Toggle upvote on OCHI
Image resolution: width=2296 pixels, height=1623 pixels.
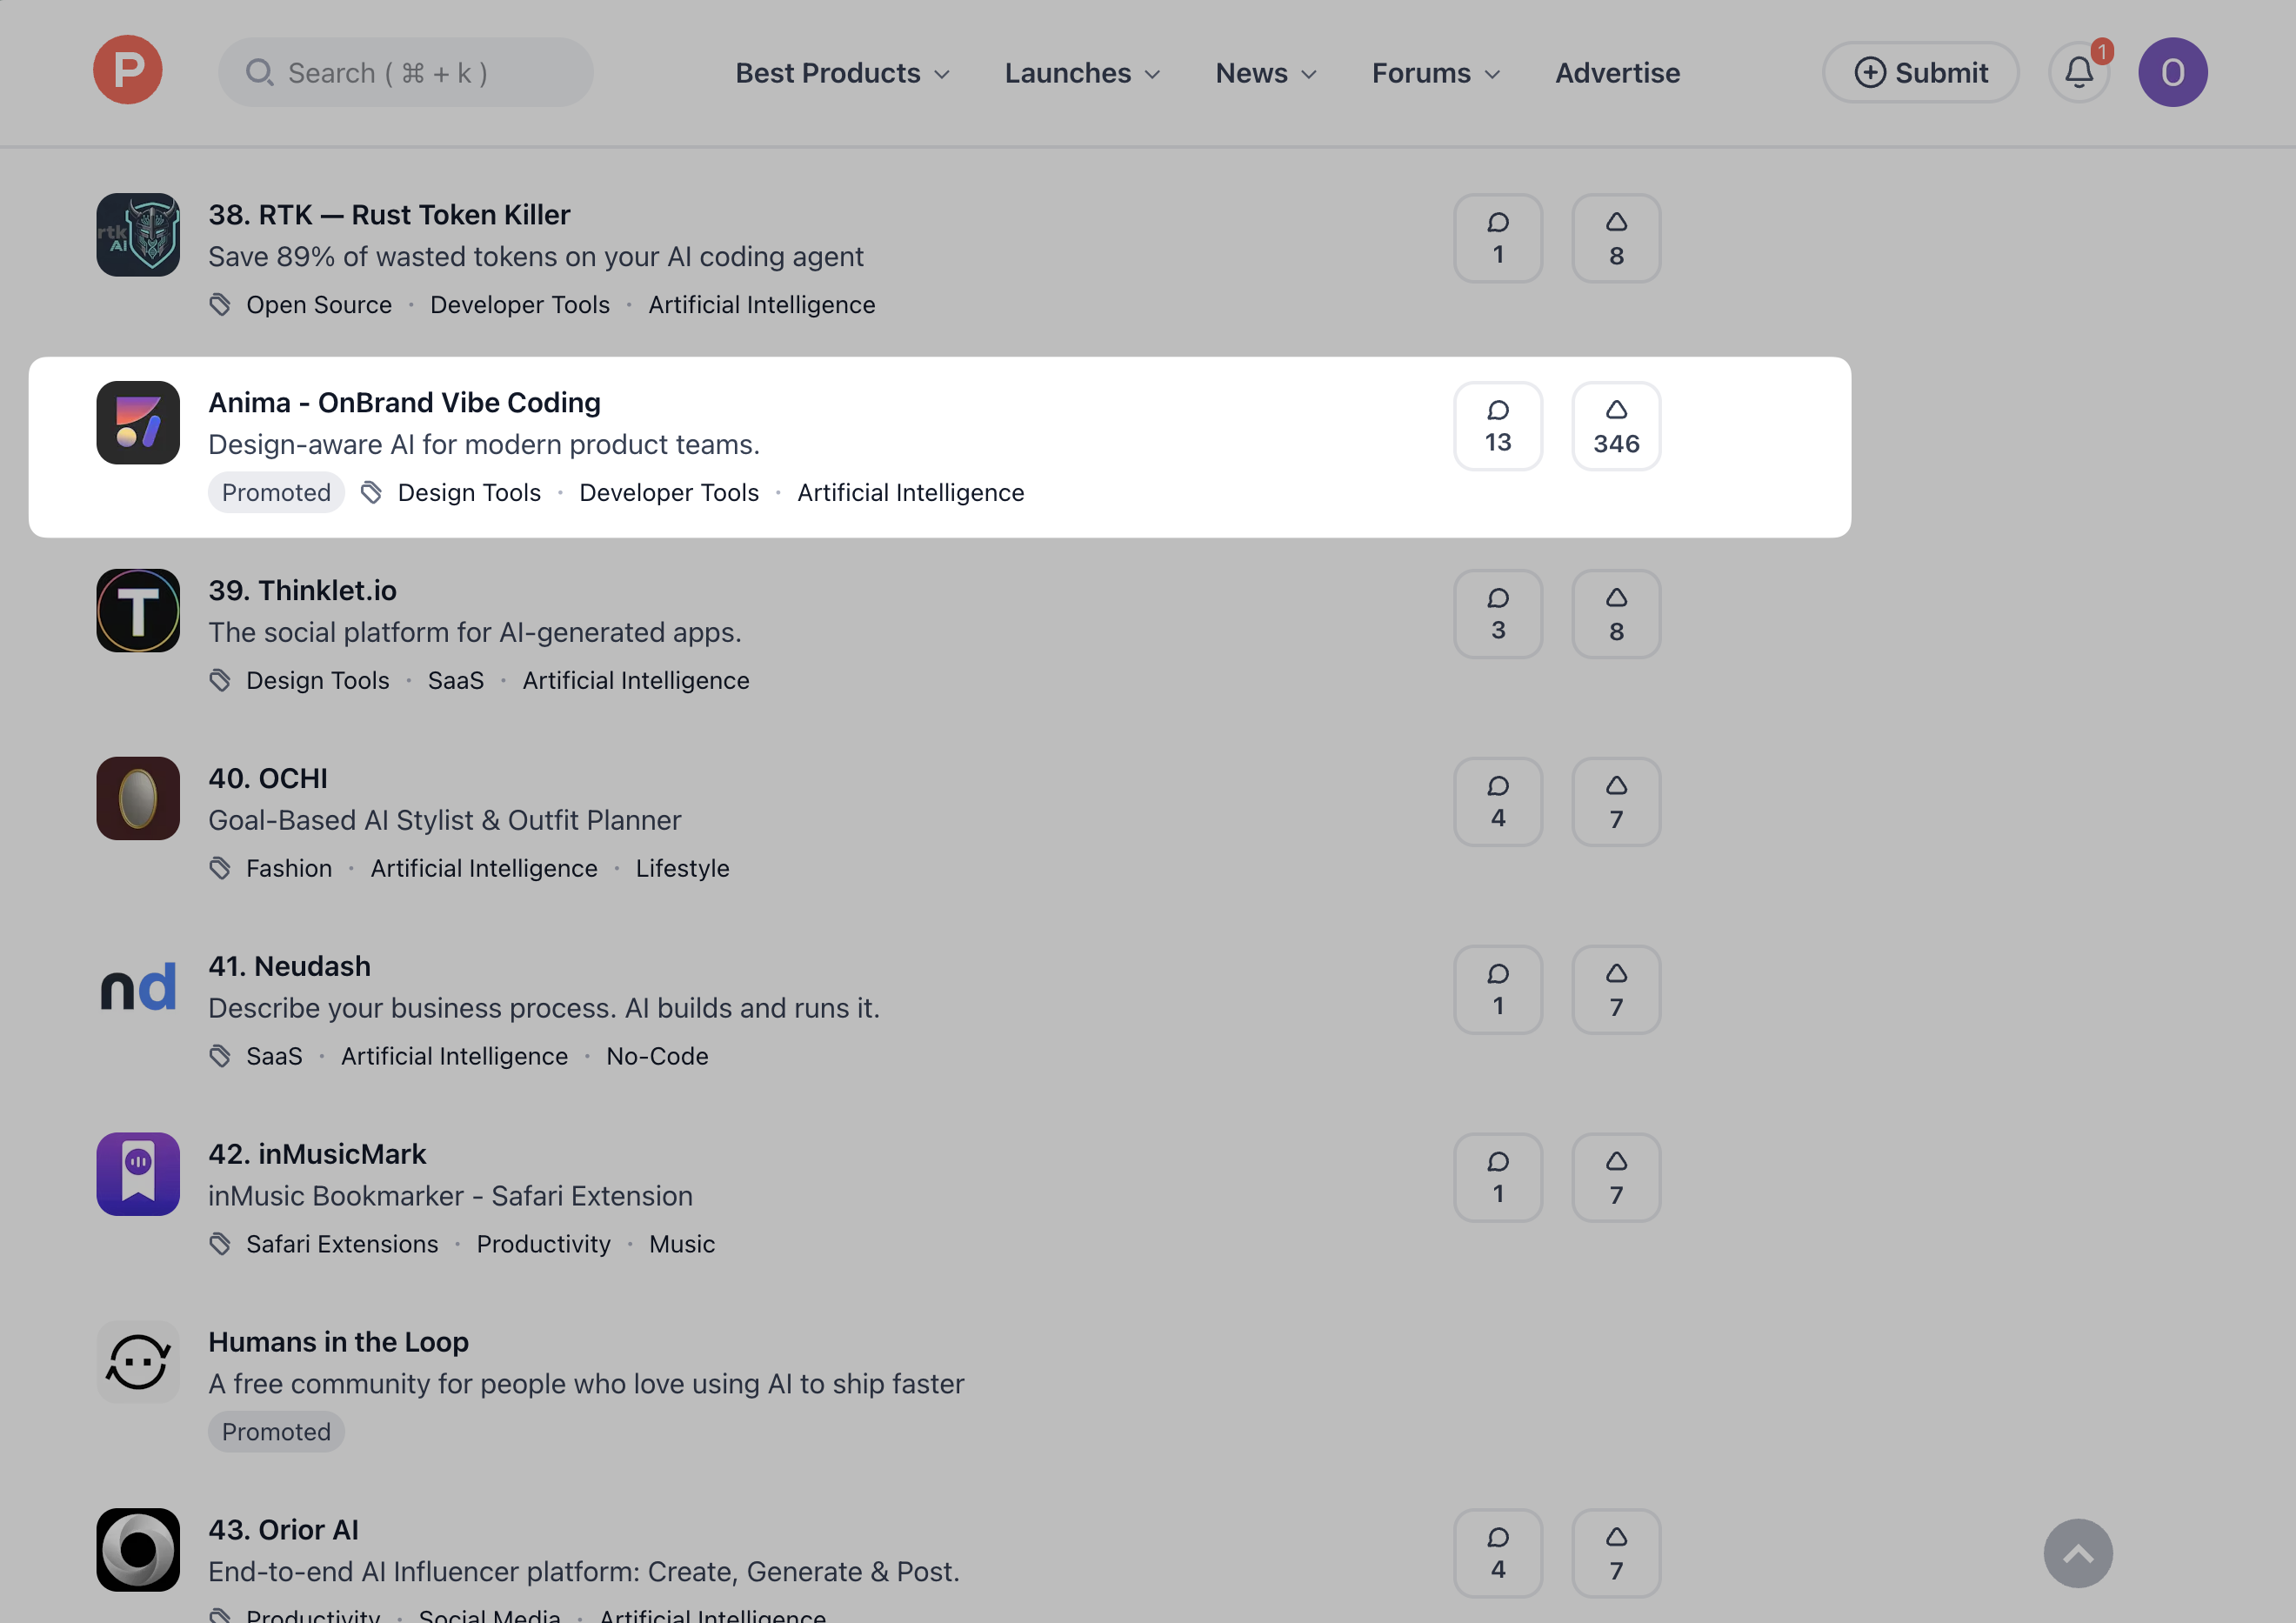click(1616, 802)
